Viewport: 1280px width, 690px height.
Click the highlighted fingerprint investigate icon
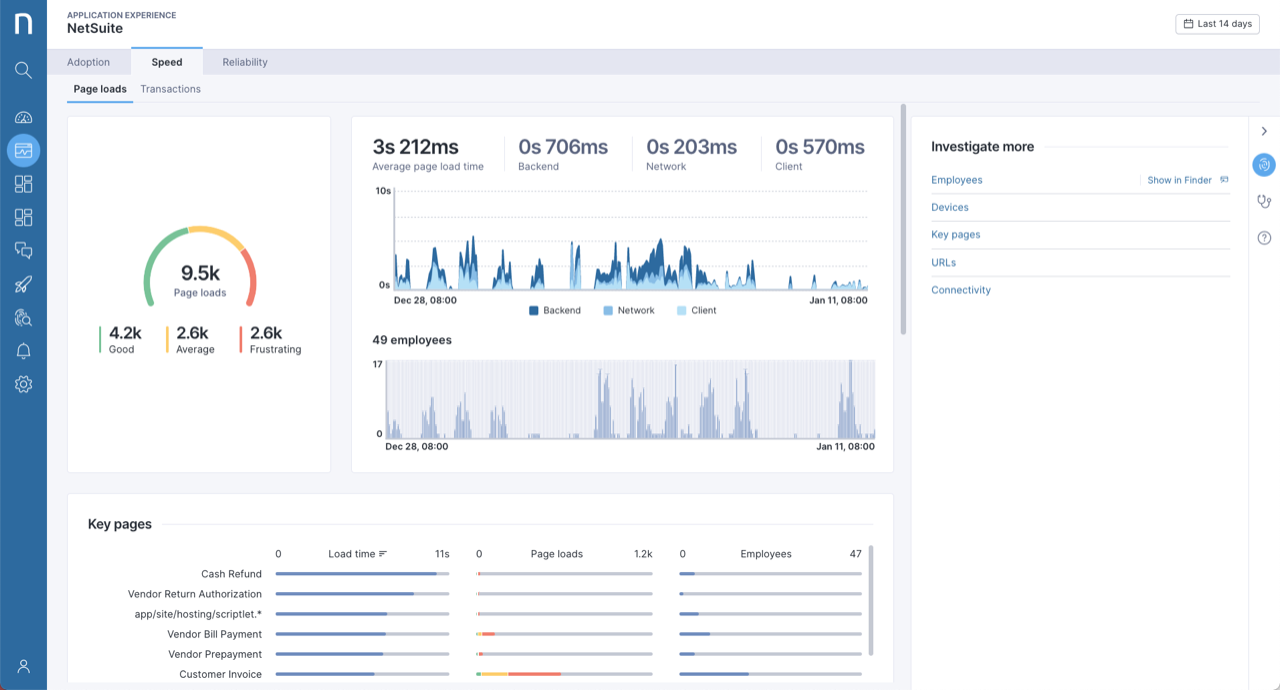pyautogui.click(x=1264, y=165)
